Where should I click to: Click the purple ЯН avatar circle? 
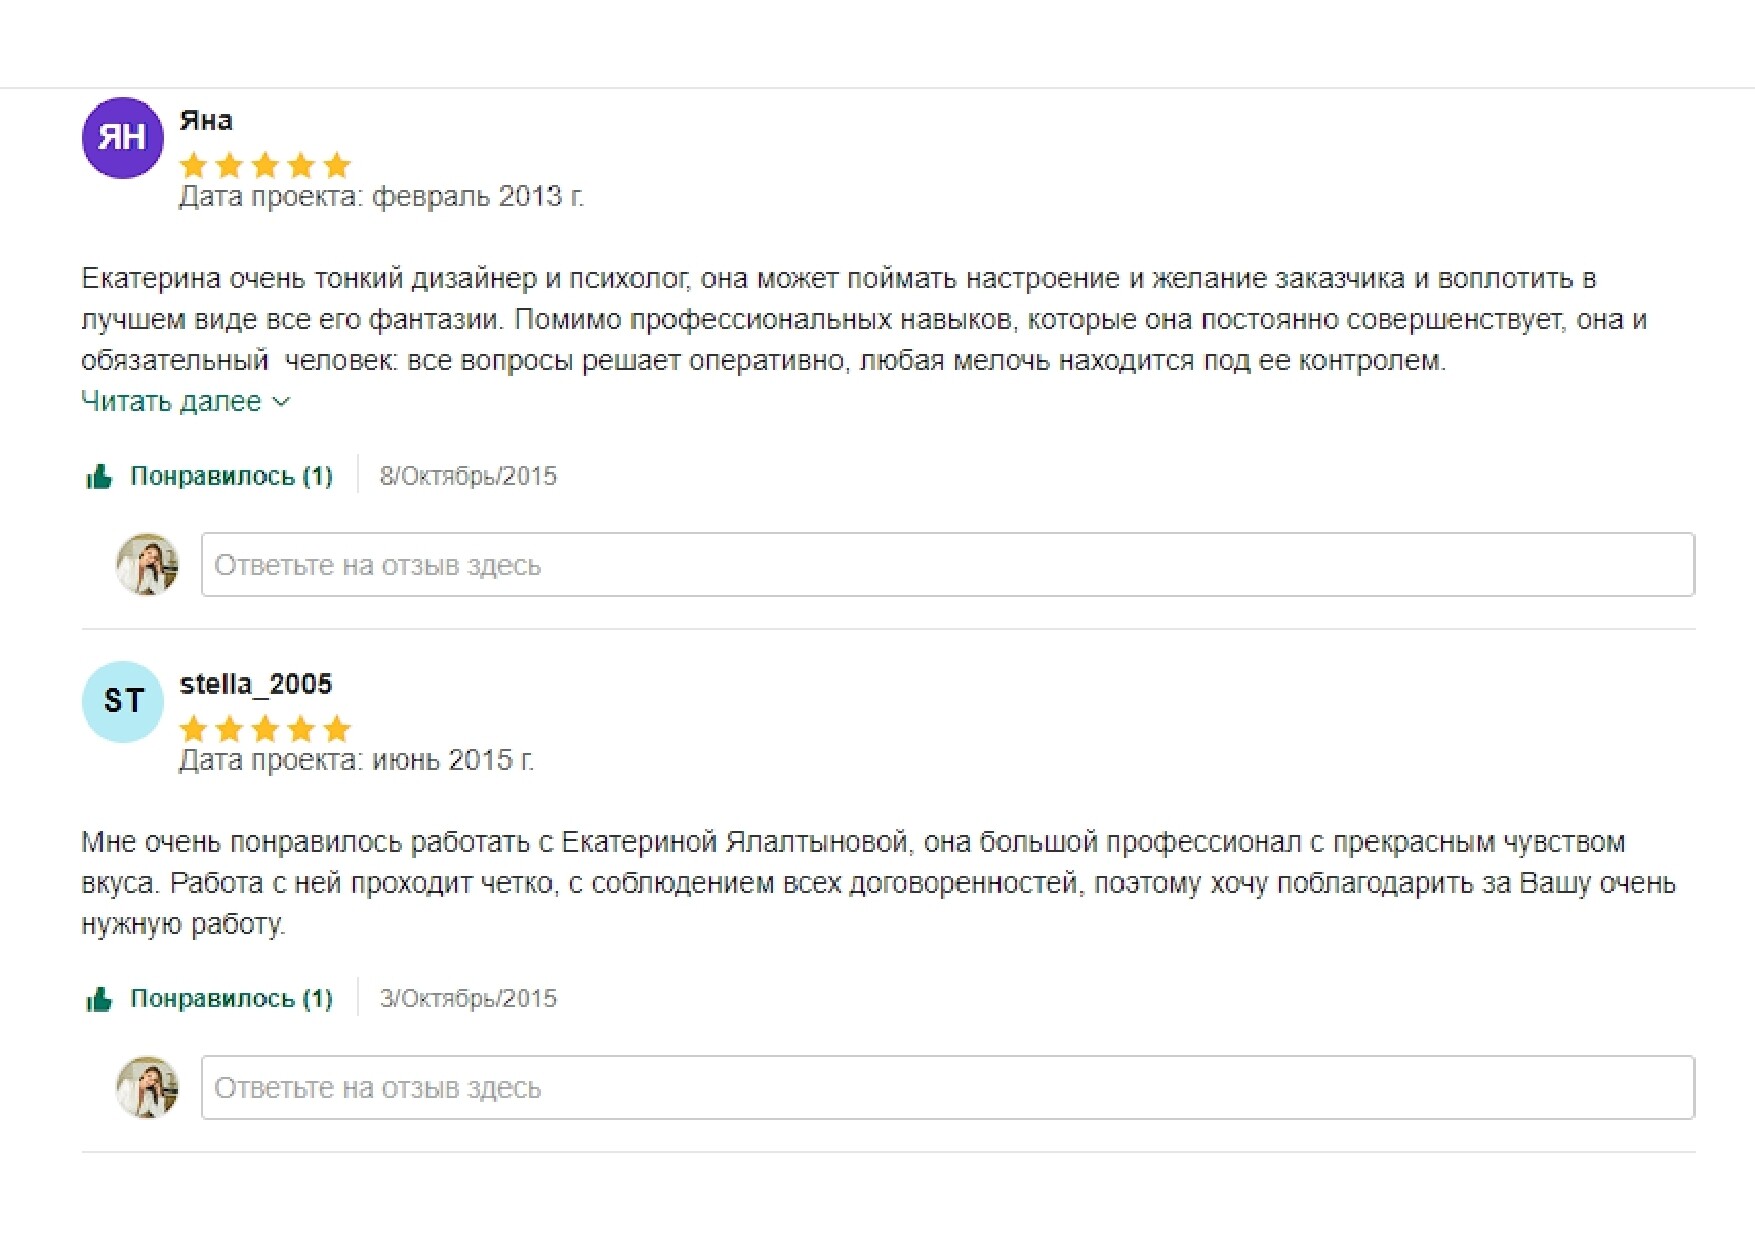122,138
